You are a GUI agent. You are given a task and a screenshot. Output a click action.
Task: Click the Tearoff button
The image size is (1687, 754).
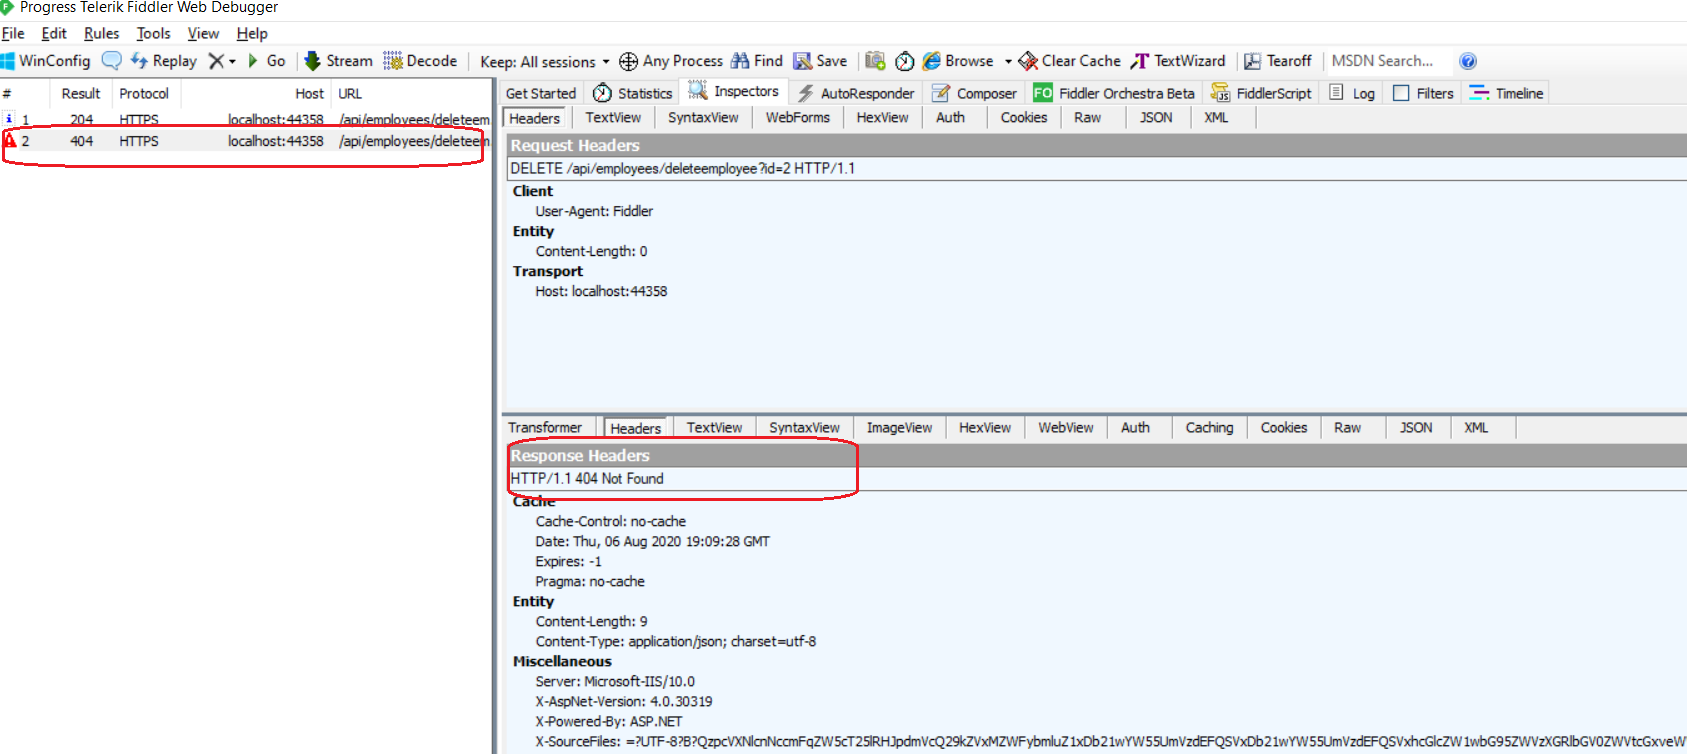1278,61
